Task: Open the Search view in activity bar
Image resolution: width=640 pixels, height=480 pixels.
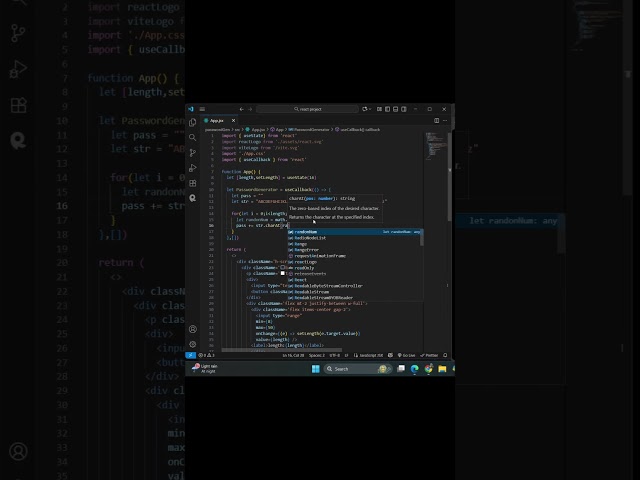Action: point(193,138)
